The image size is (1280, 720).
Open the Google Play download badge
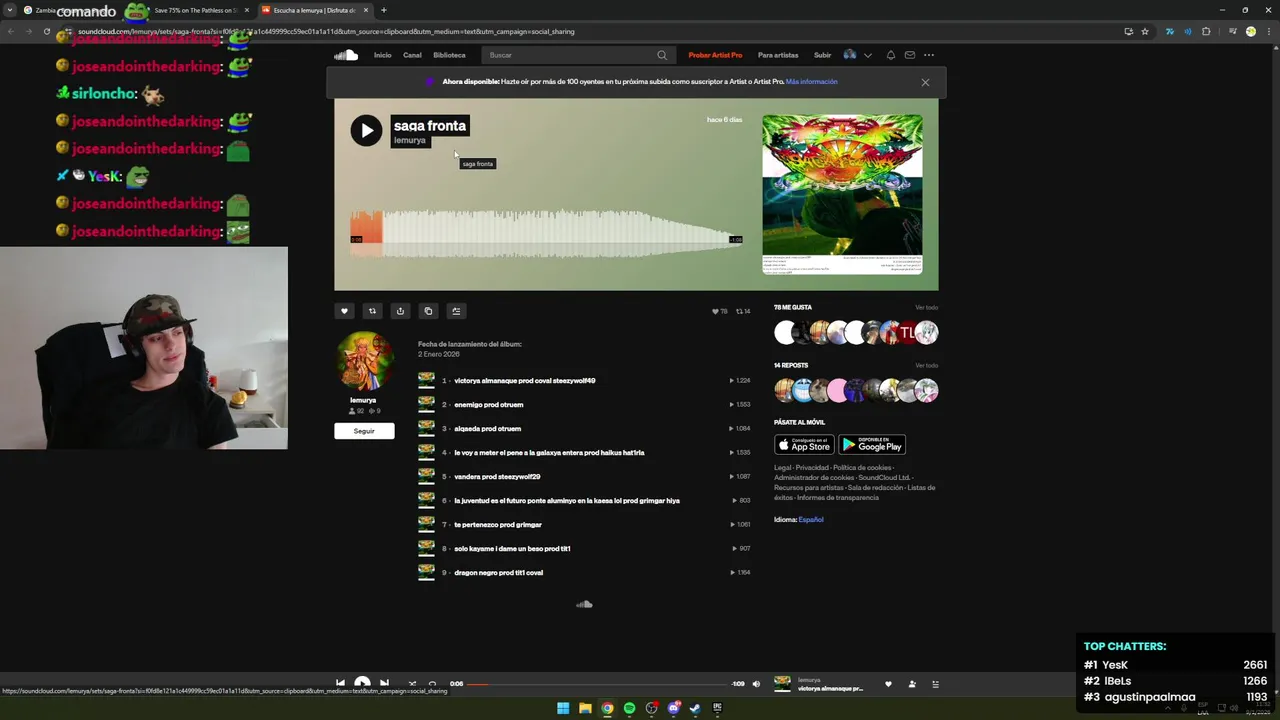[872, 445]
